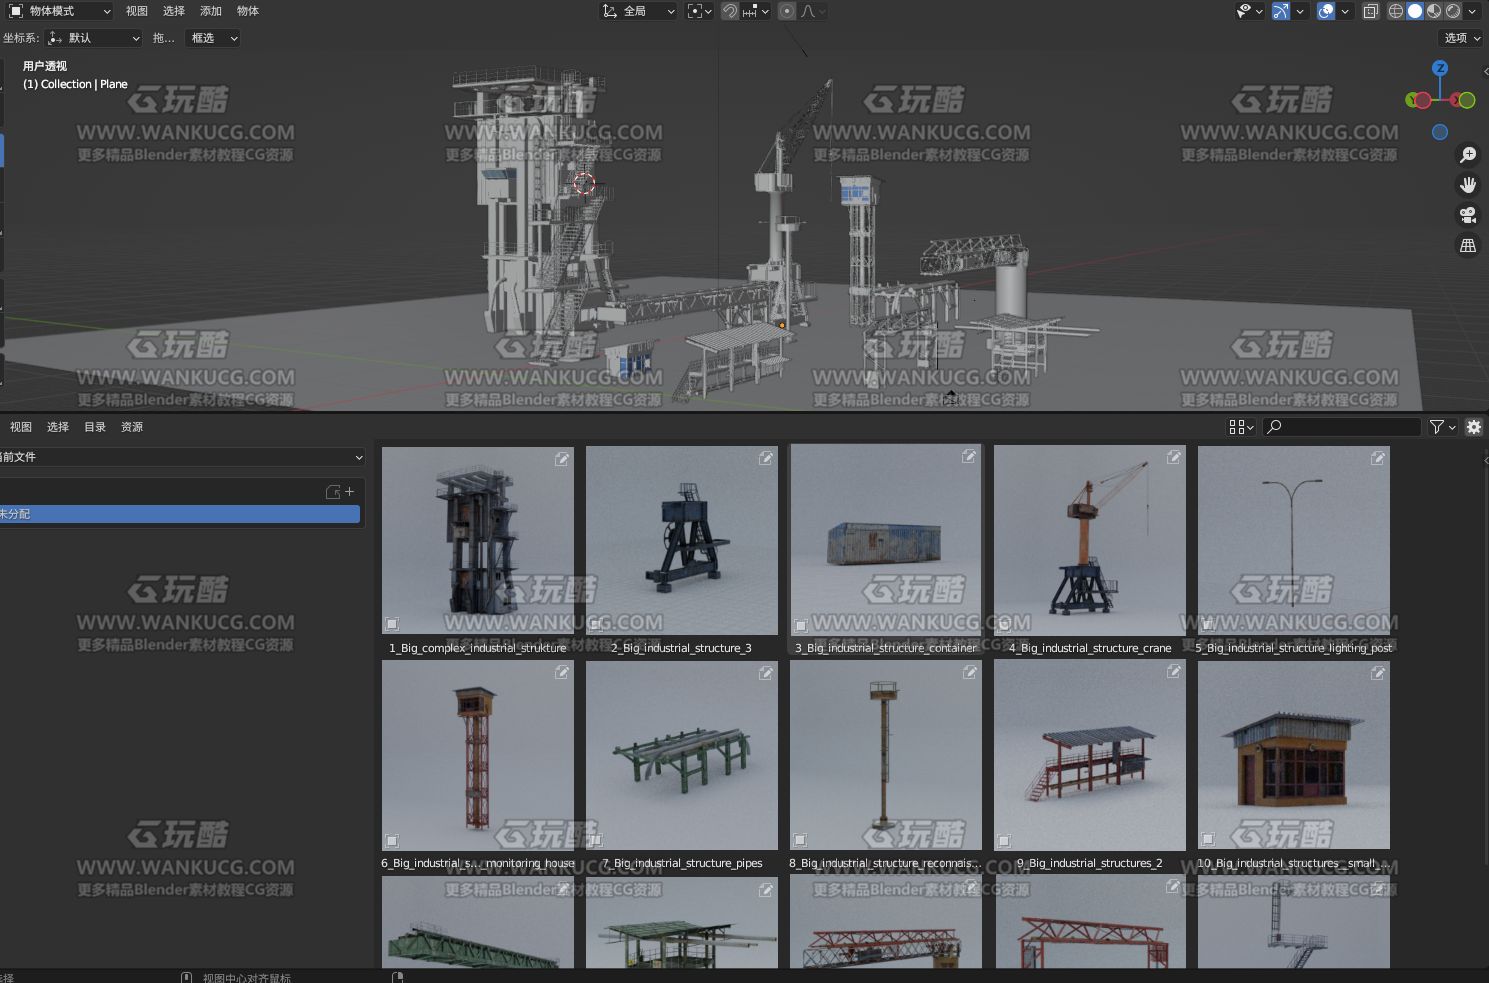Click edit icon on 1_Big_complex_industrial_strukture thumbnail
Image resolution: width=1489 pixels, height=983 pixels.
[x=562, y=459]
